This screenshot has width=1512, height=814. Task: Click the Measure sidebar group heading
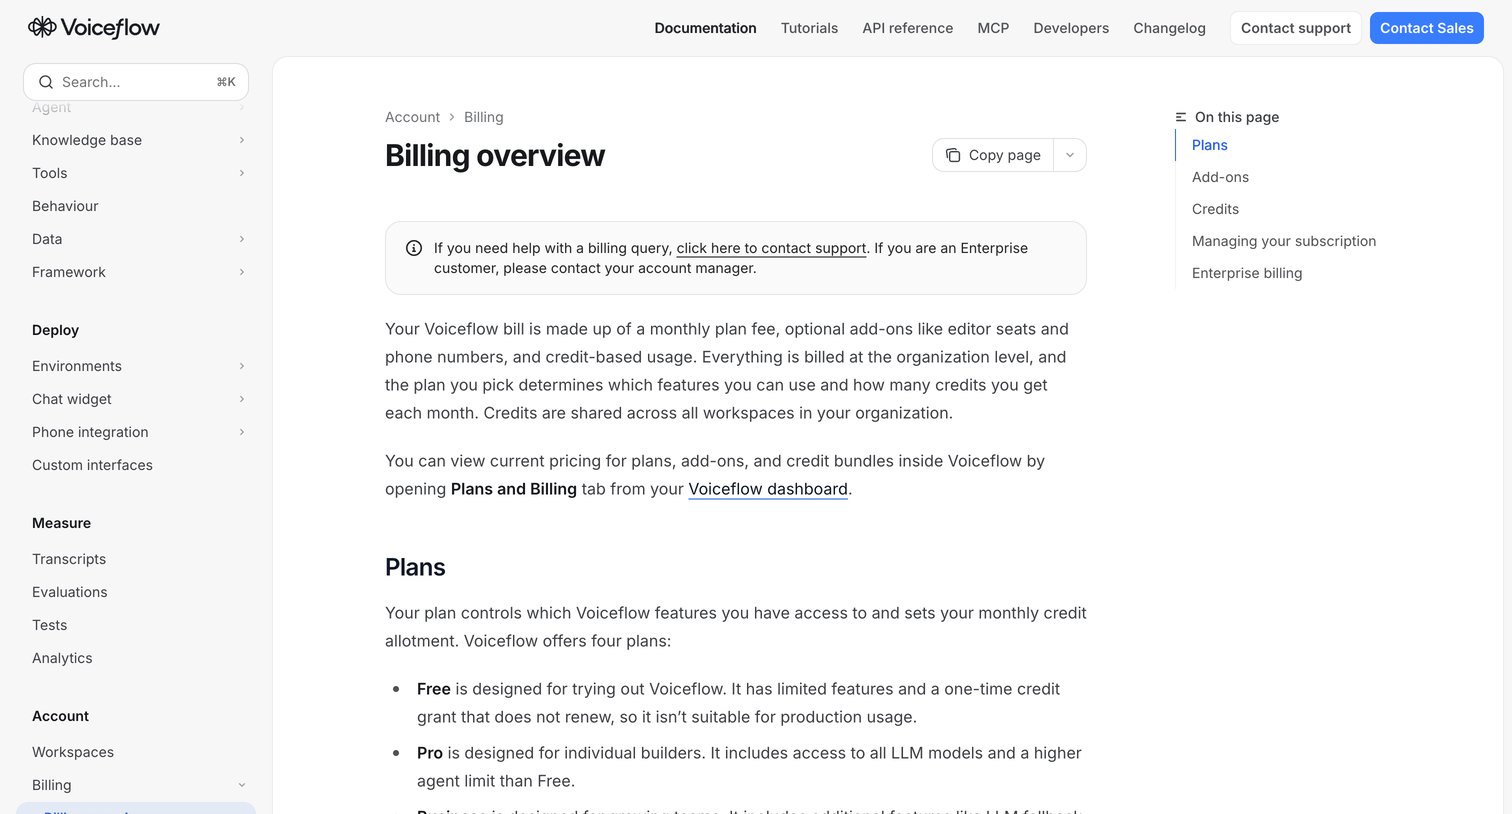[x=61, y=523]
